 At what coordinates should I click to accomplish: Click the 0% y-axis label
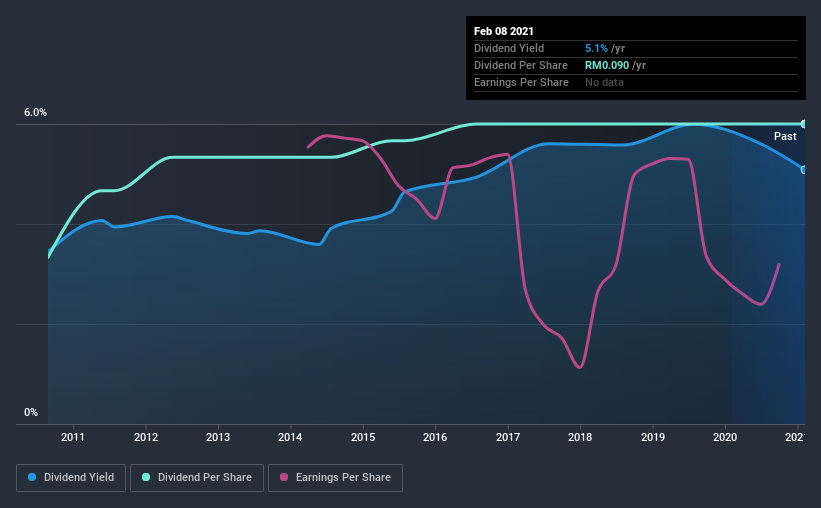[31, 413]
